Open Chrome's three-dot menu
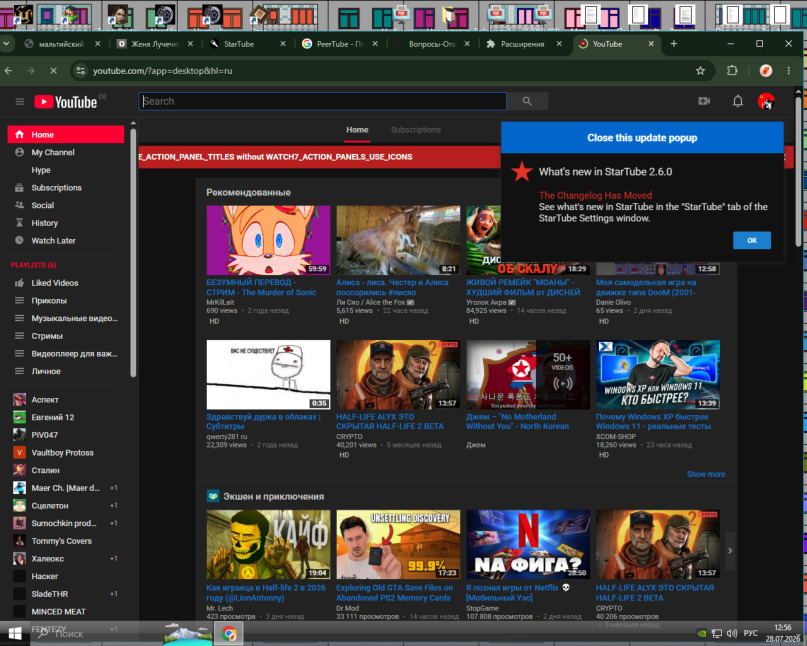807x646 pixels. point(788,71)
